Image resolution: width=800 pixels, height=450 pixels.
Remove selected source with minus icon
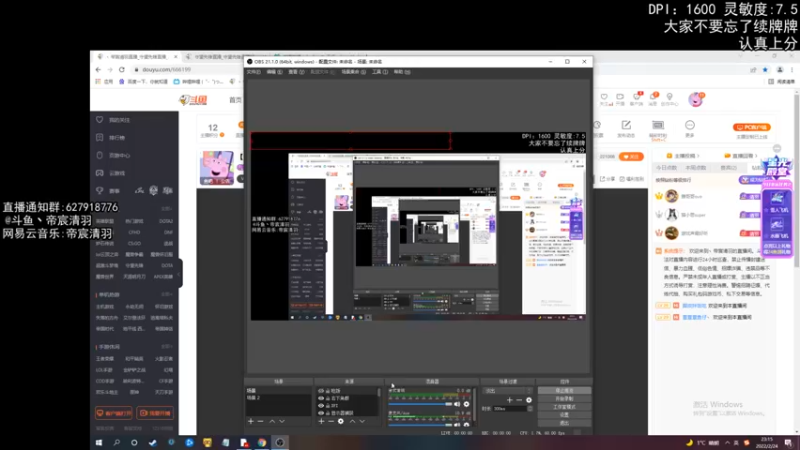click(x=331, y=421)
